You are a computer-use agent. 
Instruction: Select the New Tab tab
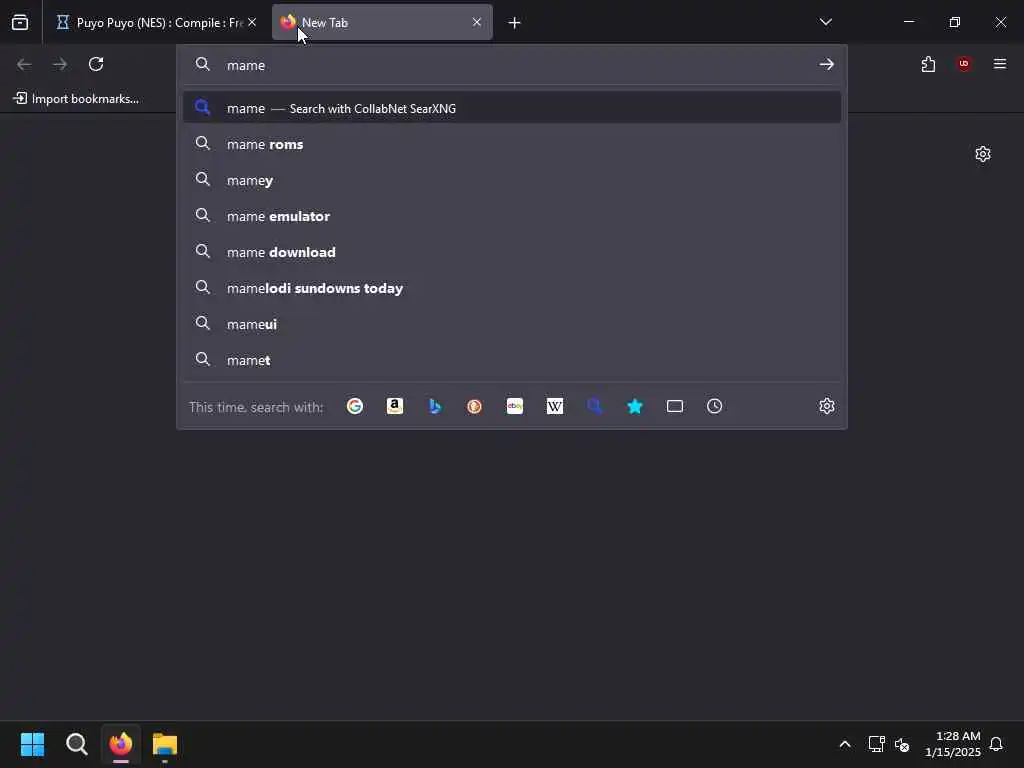point(382,22)
